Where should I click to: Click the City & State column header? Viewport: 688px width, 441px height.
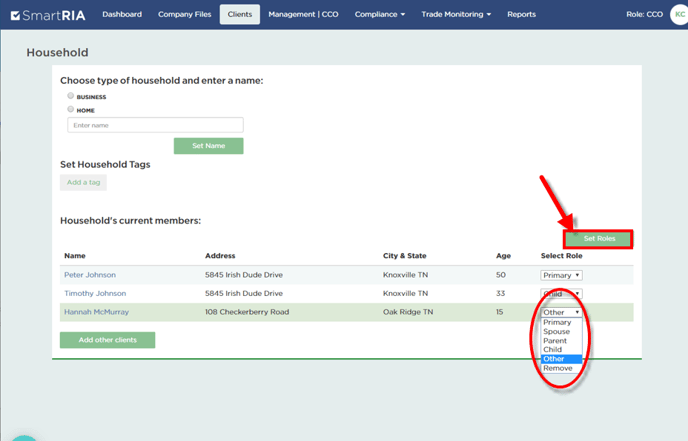tap(405, 256)
